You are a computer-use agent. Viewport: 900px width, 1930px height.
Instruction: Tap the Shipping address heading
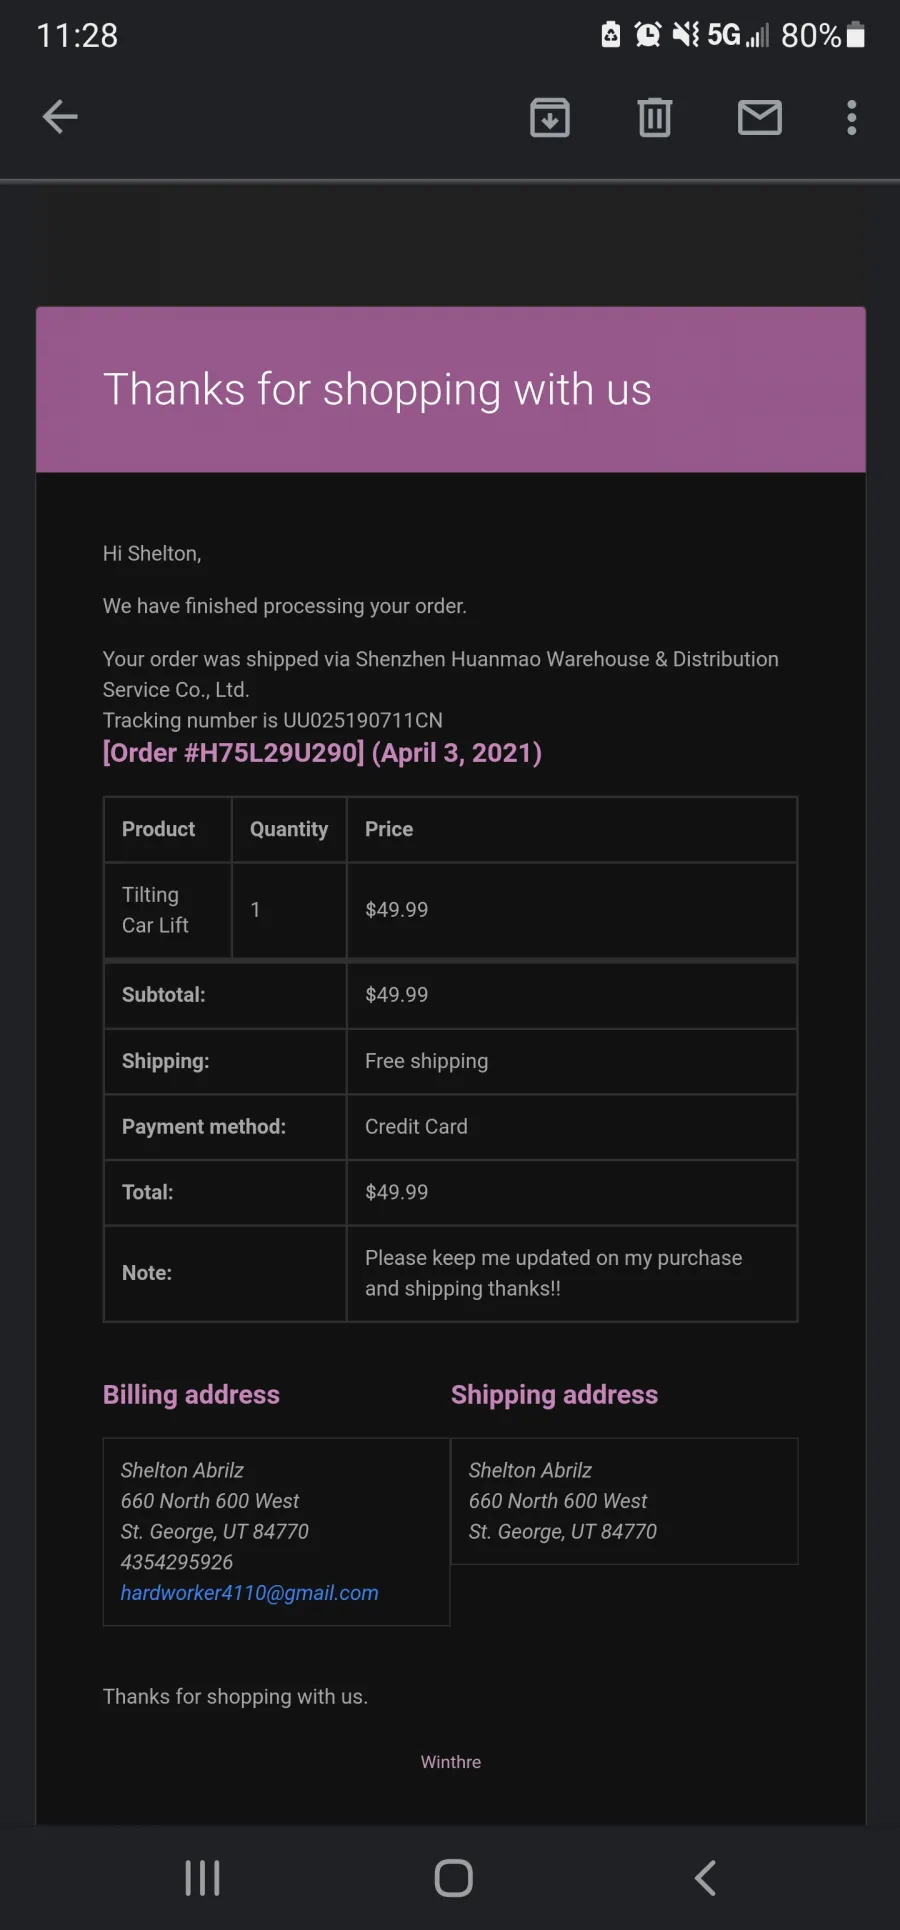pyautogui.click(x=554, y=1395)
